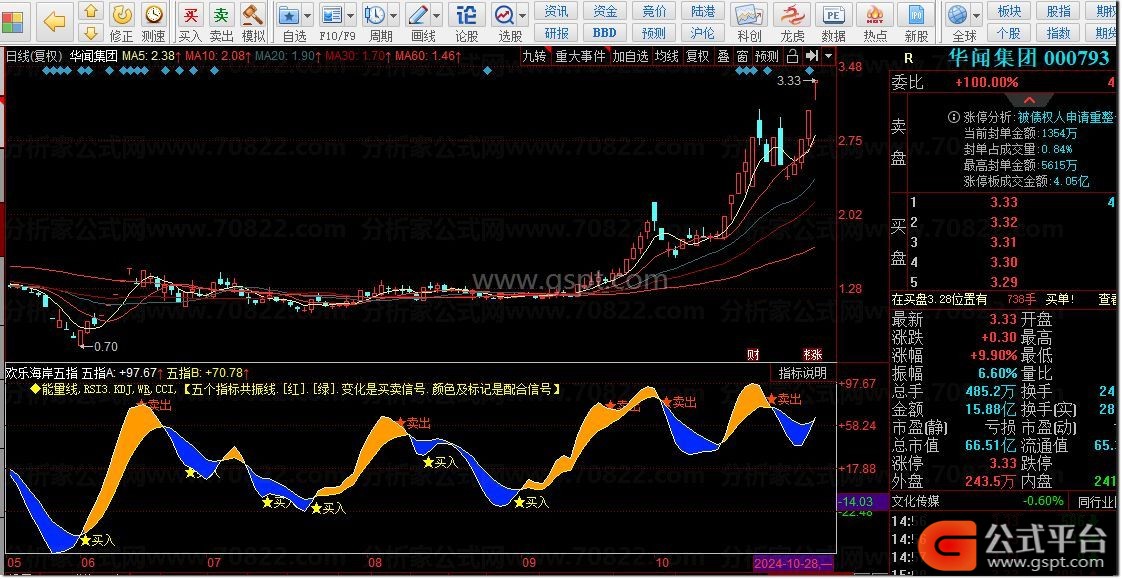The height and width of the screenshot is (579, 1123).
Task: Open the chart toolbar overflow dropdown arrow
Action: 829,56
